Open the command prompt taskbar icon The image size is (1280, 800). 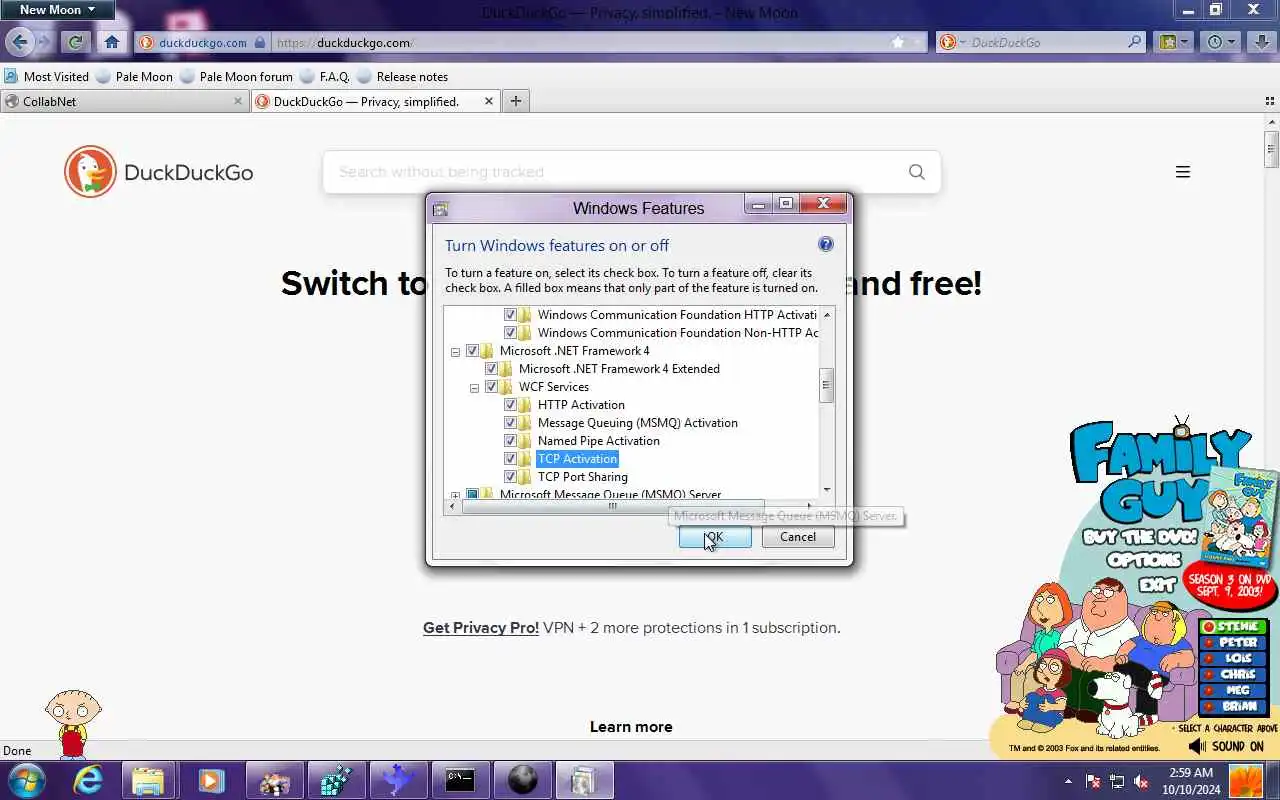460,780
